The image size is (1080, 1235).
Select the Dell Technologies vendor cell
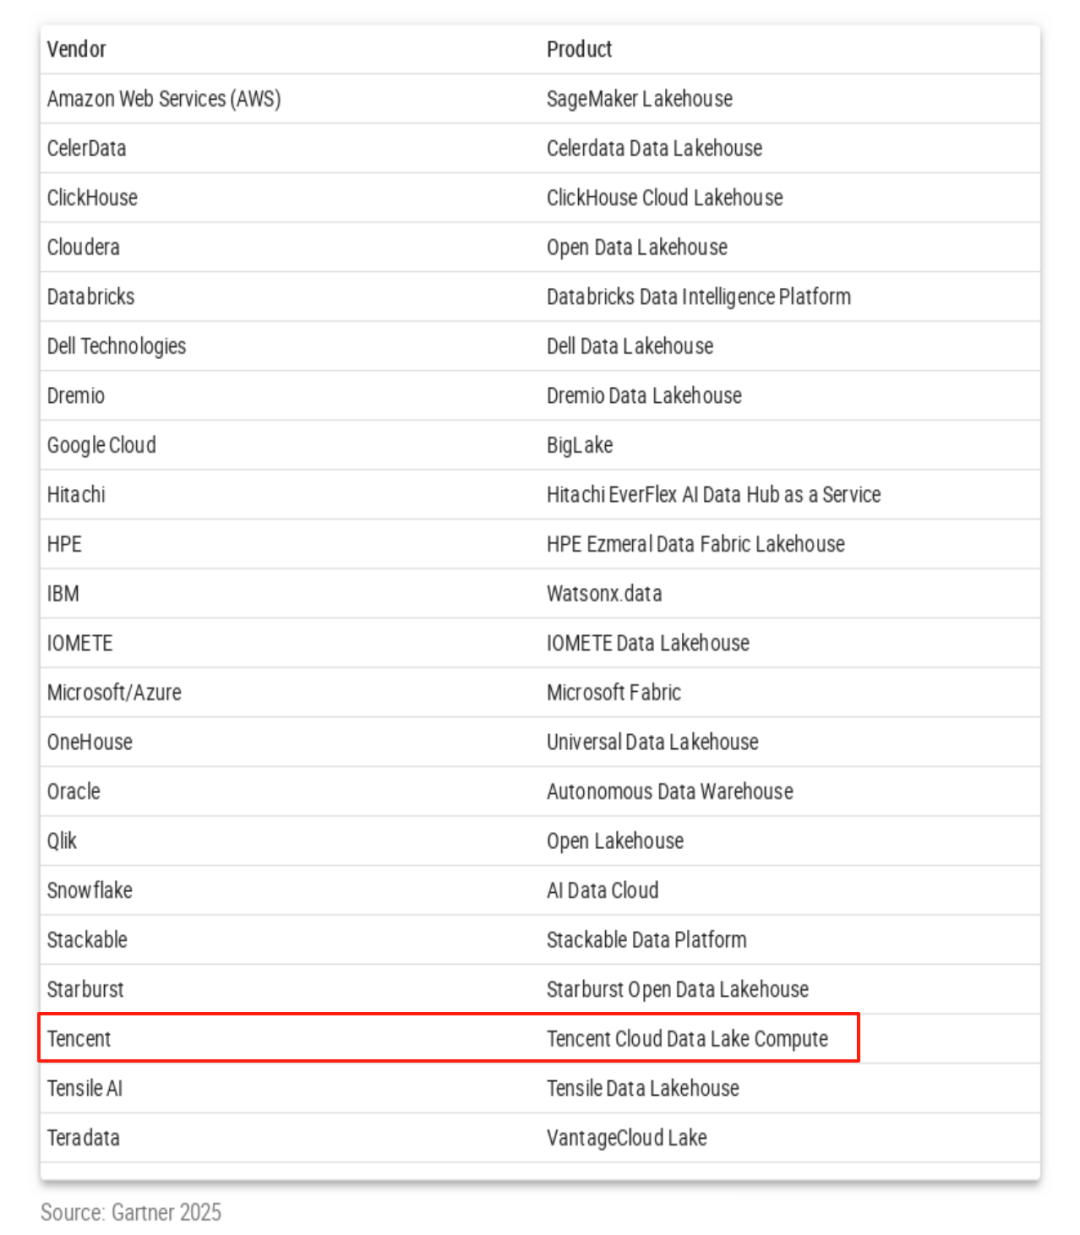[116, 346]
